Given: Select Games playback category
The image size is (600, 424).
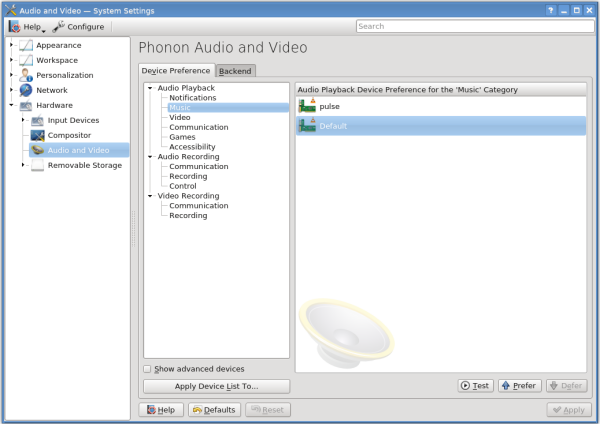Looking at the screenshot, I should [x=182, y=137].
